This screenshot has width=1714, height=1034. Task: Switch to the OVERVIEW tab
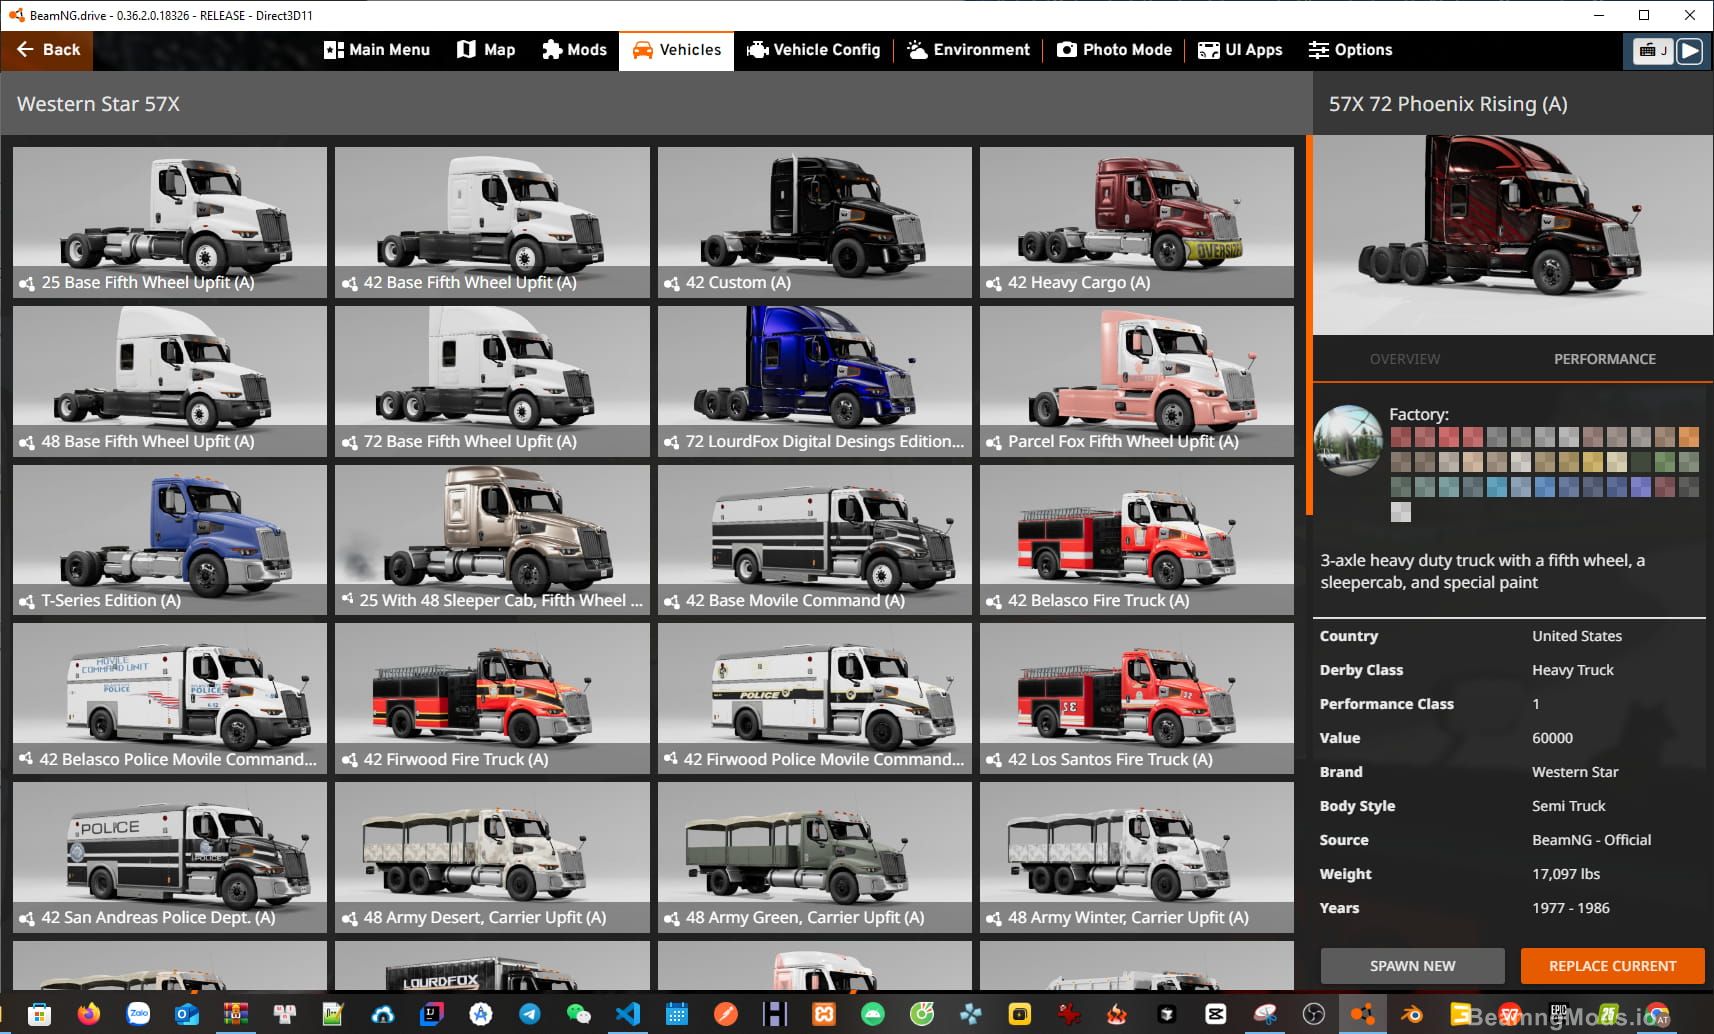1405,359
